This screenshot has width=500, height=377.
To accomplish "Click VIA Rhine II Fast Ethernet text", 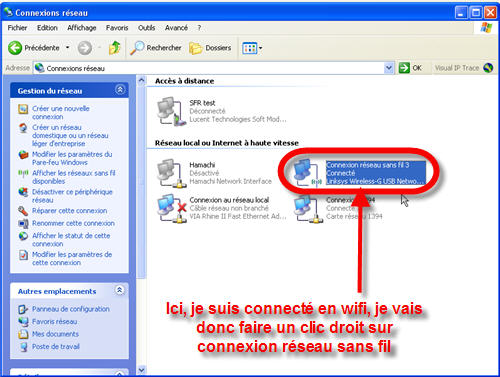I will (x=238, y=216).
